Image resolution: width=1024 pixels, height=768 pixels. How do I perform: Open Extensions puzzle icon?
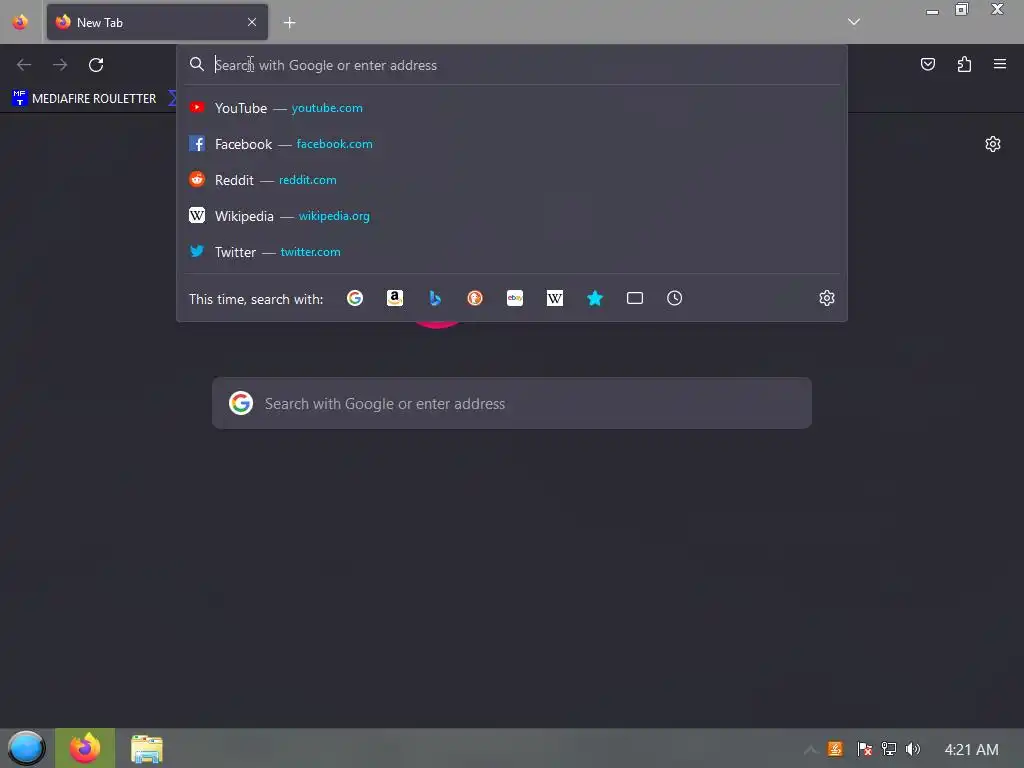point(964,64)
